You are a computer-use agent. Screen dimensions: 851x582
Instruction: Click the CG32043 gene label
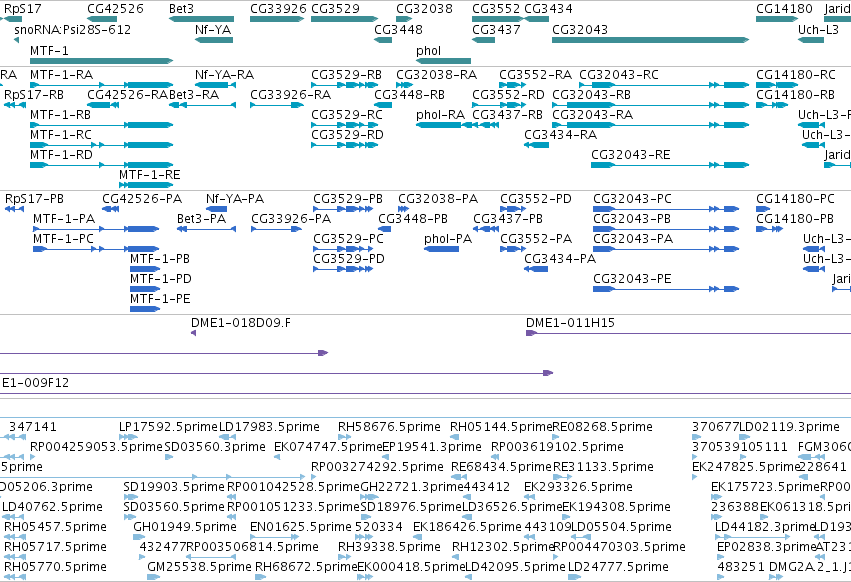click(580, 30)
